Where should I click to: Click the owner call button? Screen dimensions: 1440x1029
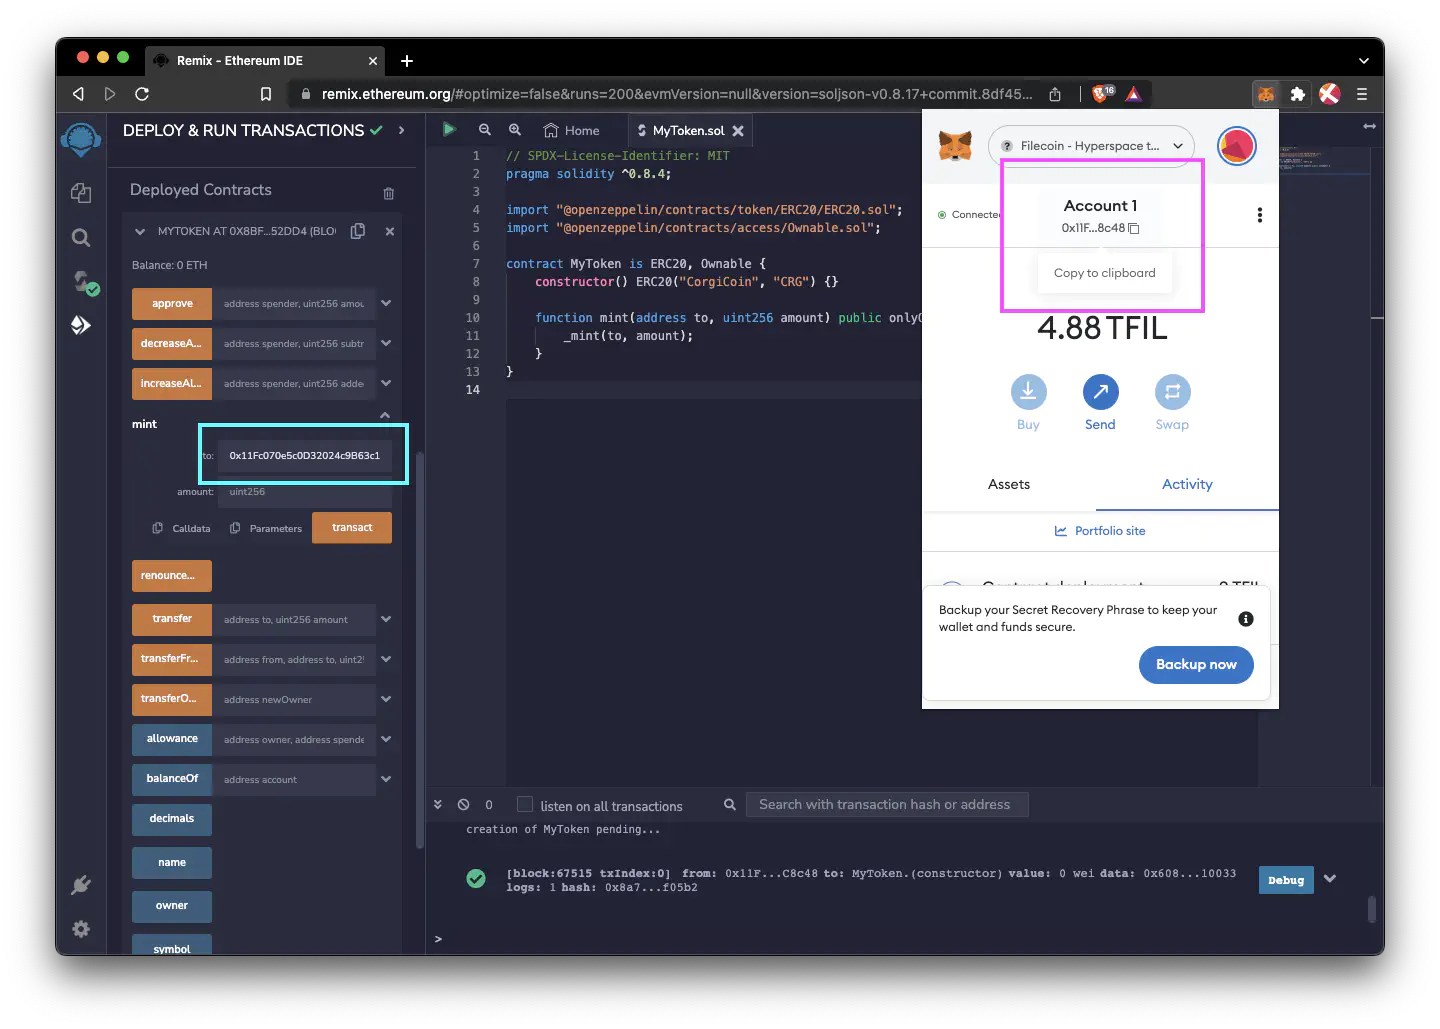(172, 906)
